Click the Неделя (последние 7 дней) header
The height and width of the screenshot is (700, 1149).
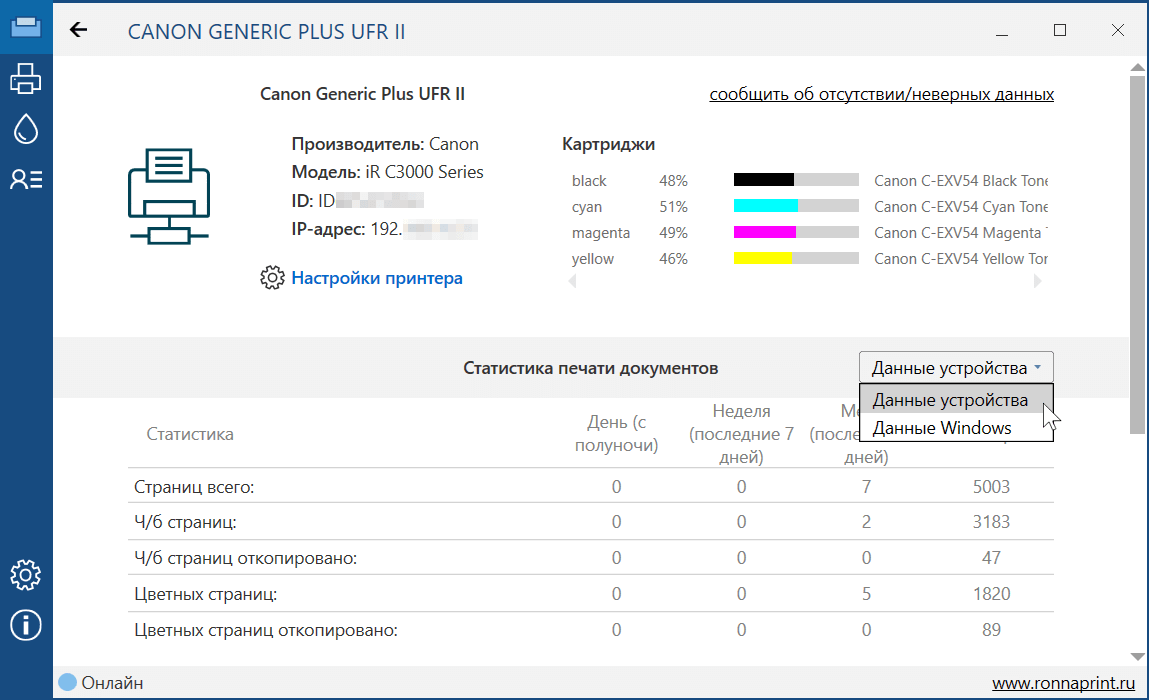click(x=741, y=434)
